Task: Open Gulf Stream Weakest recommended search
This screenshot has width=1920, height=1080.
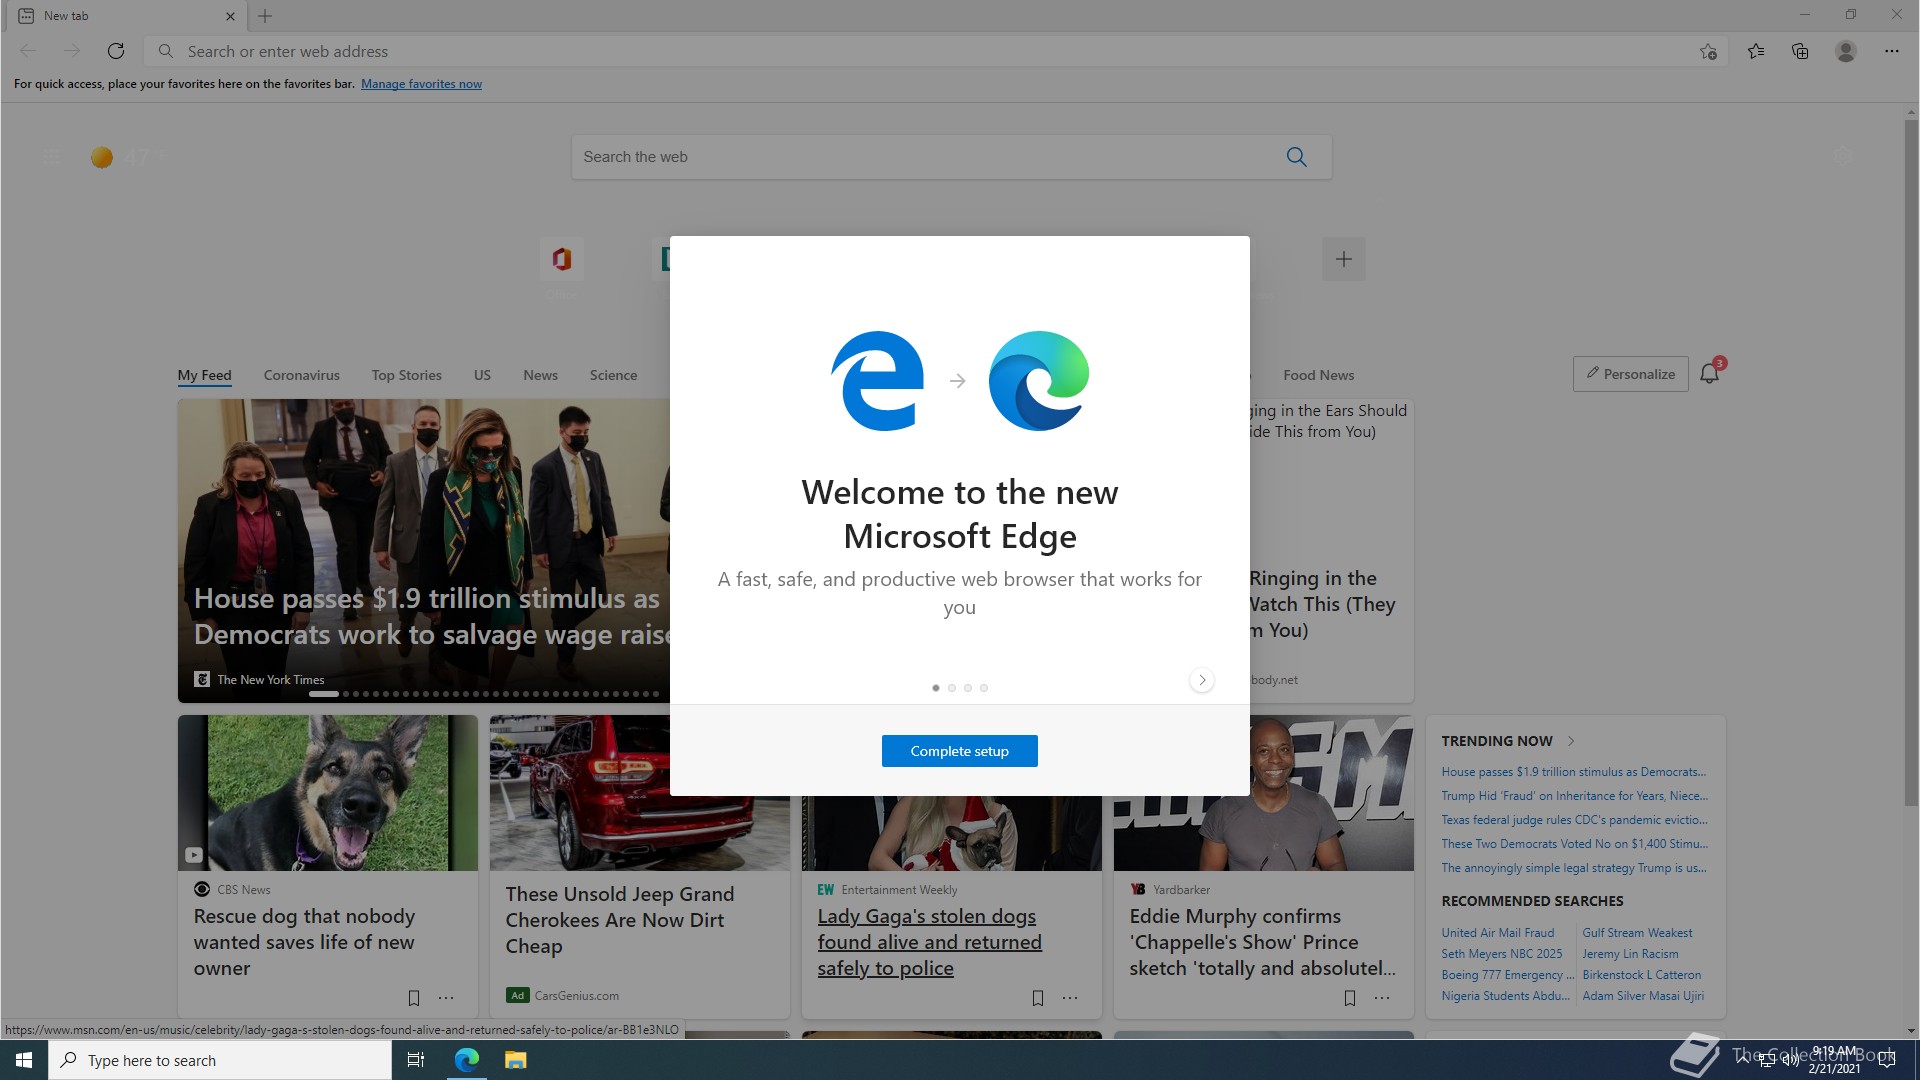Action: (x=1637, y=933)
